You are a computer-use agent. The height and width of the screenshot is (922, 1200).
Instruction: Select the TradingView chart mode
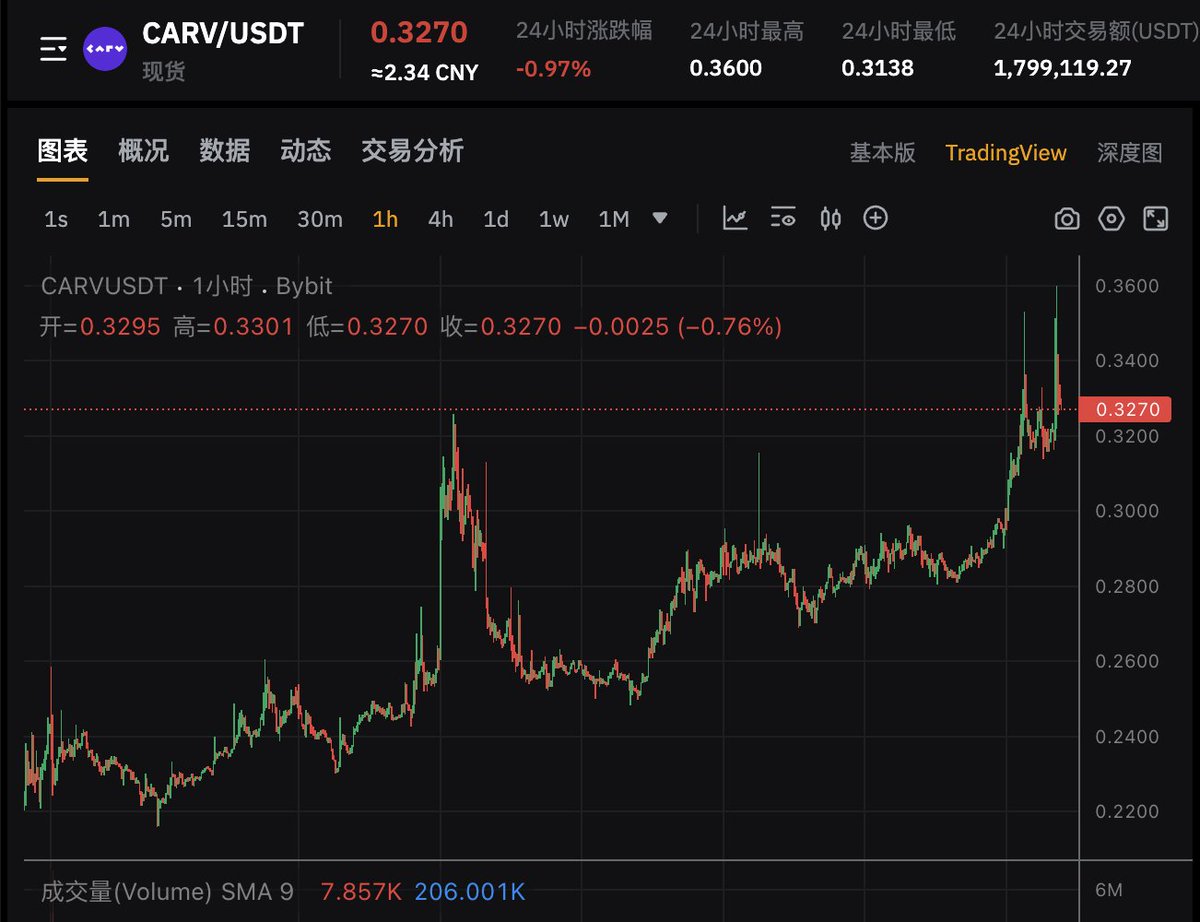click(1006, 153)
